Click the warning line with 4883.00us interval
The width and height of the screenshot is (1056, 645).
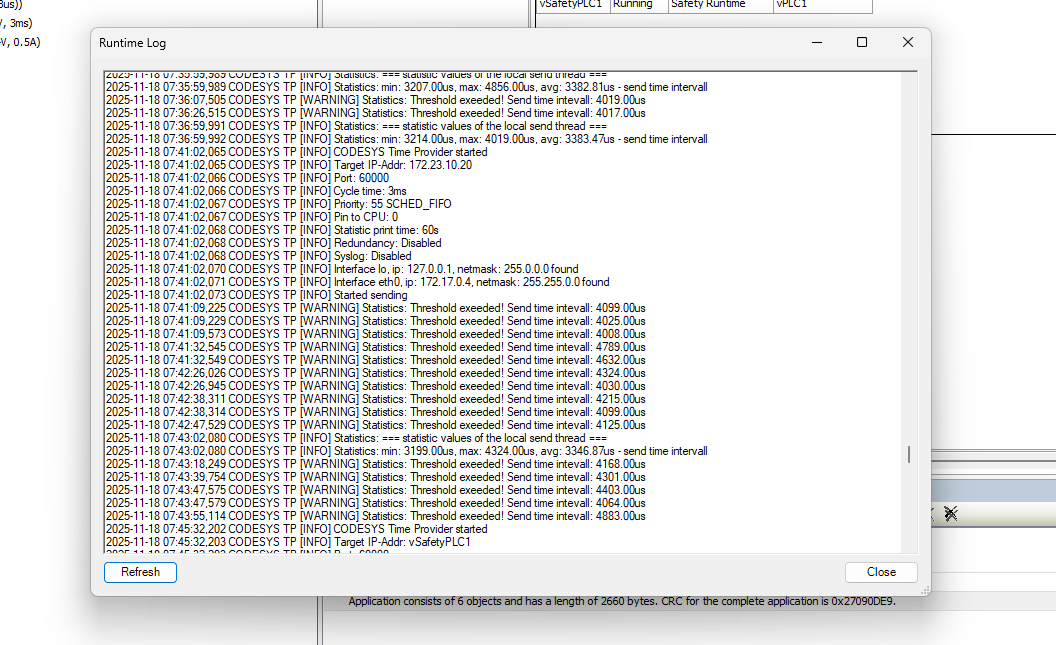pyautogui.click(x=375, y=516)
